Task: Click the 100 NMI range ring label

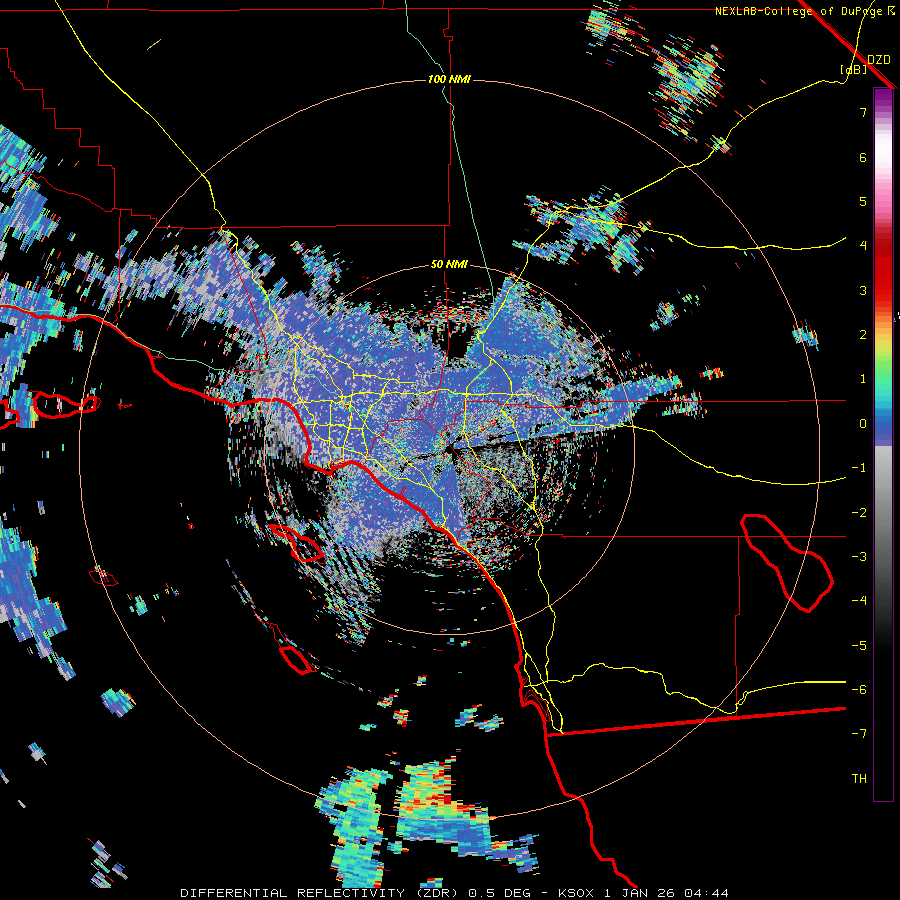Action: pos(449,79)
